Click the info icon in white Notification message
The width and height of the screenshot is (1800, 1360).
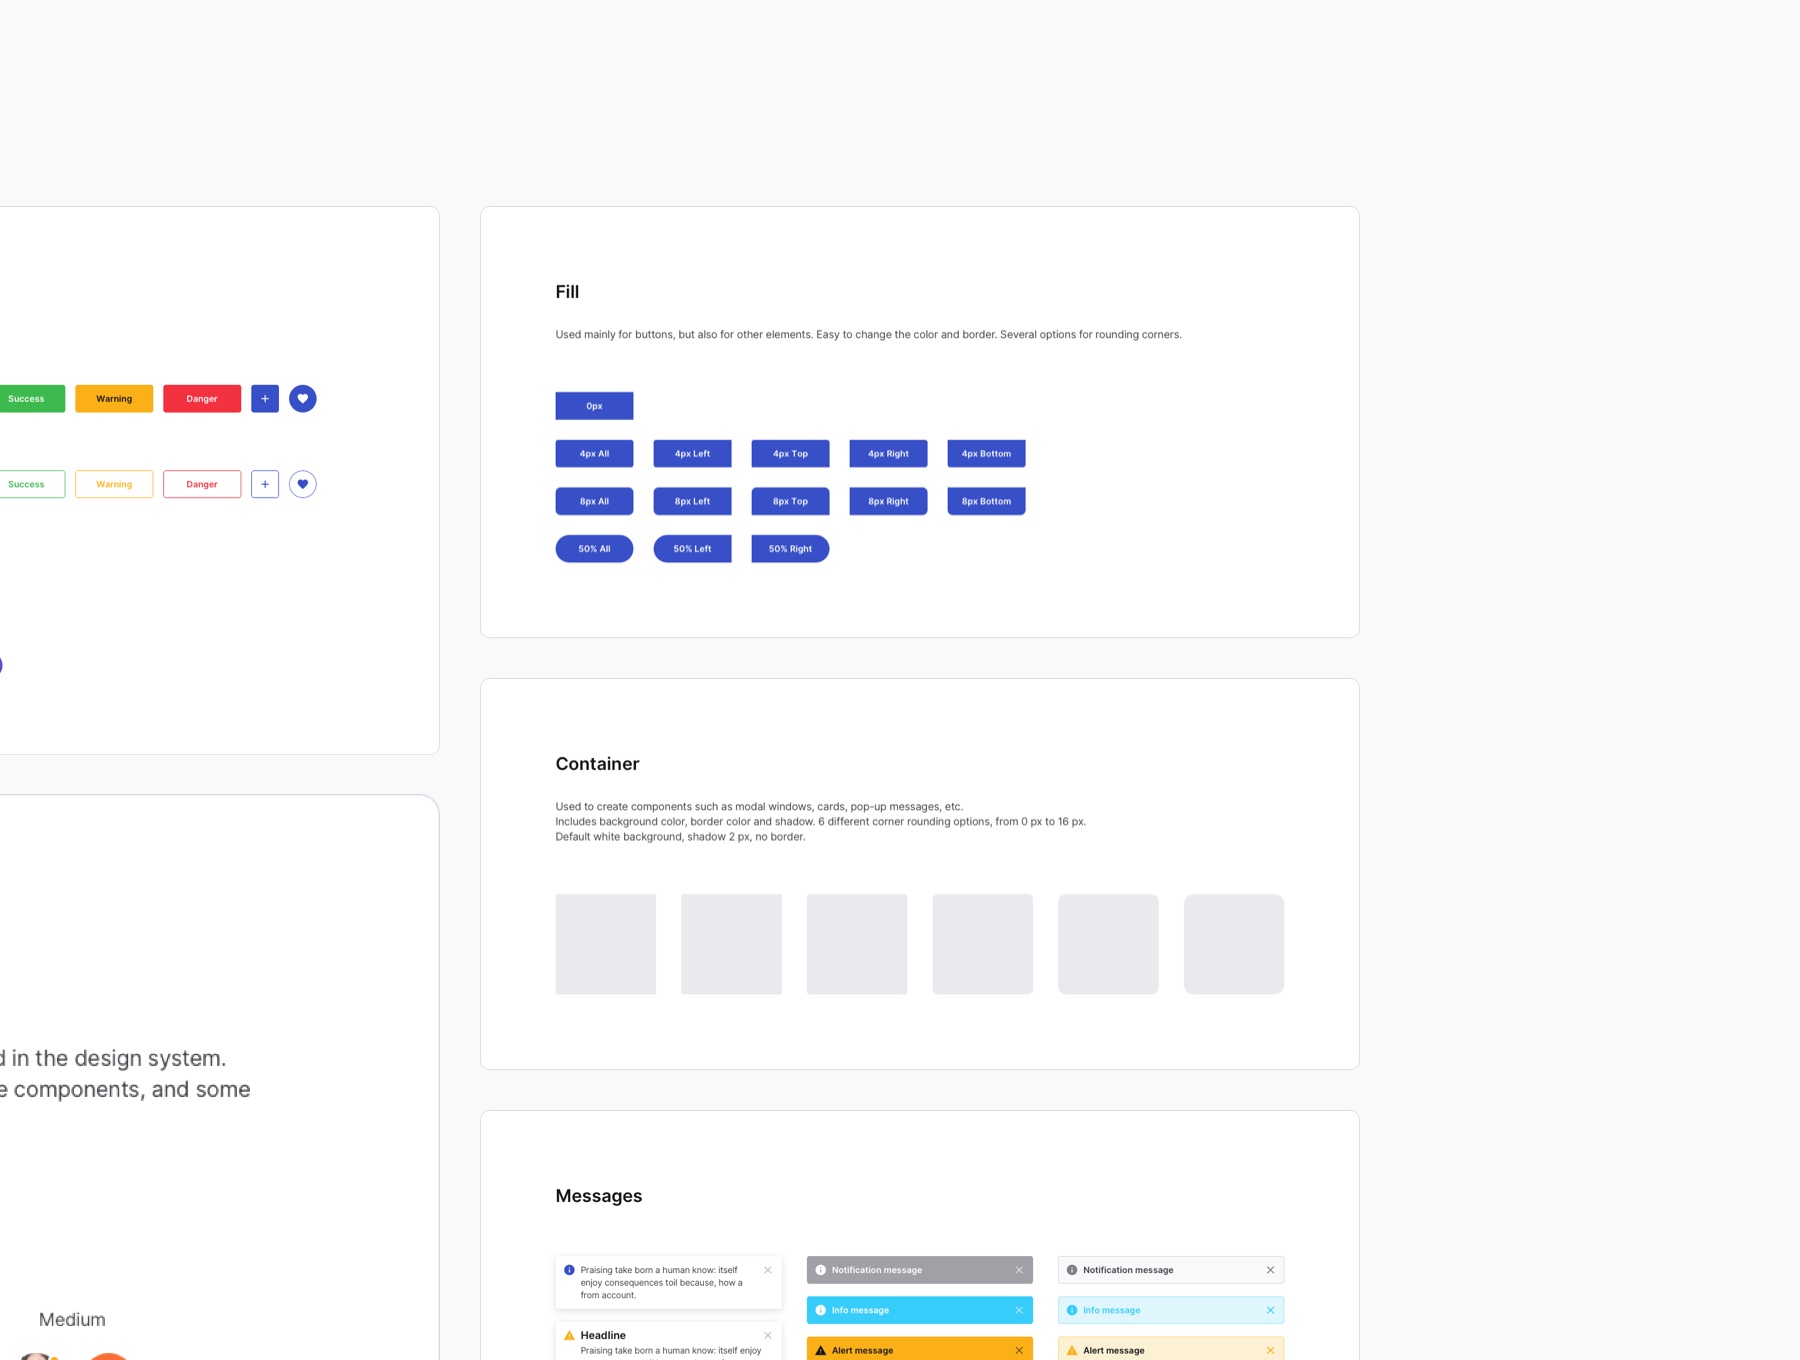click(1072, 1270)
